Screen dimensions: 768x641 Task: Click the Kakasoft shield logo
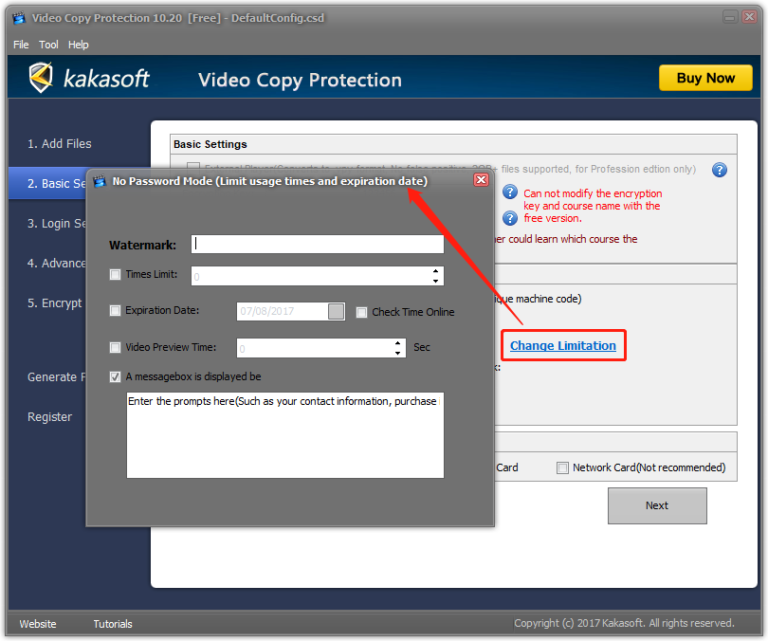tap(41, 78)
